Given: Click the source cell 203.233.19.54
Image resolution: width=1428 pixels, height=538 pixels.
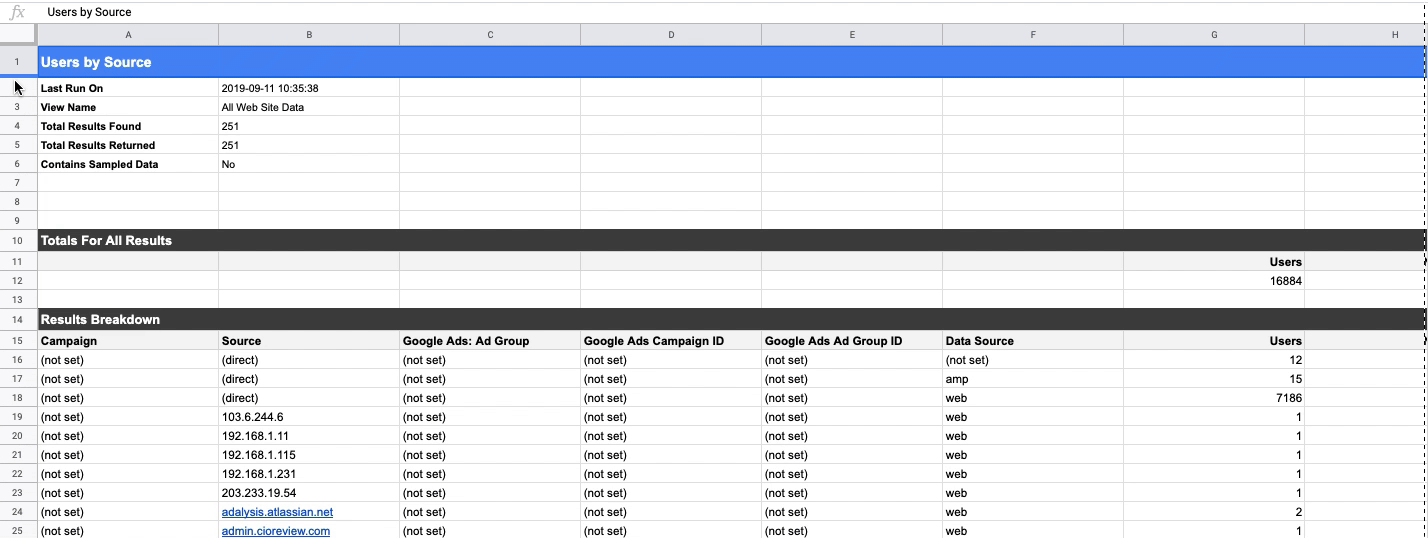Looking at the screenshot, I should 309,493.
